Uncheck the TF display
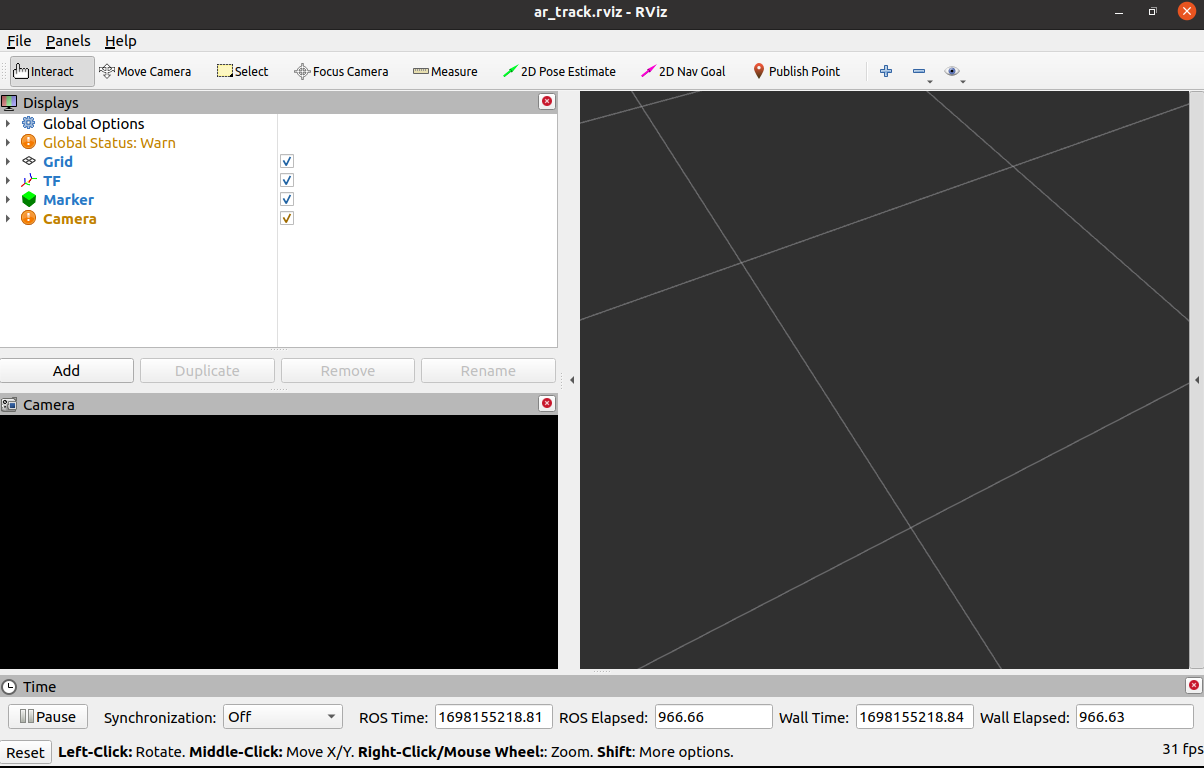Viewport: 1204px width, 768px height. (x=287, y=180)
